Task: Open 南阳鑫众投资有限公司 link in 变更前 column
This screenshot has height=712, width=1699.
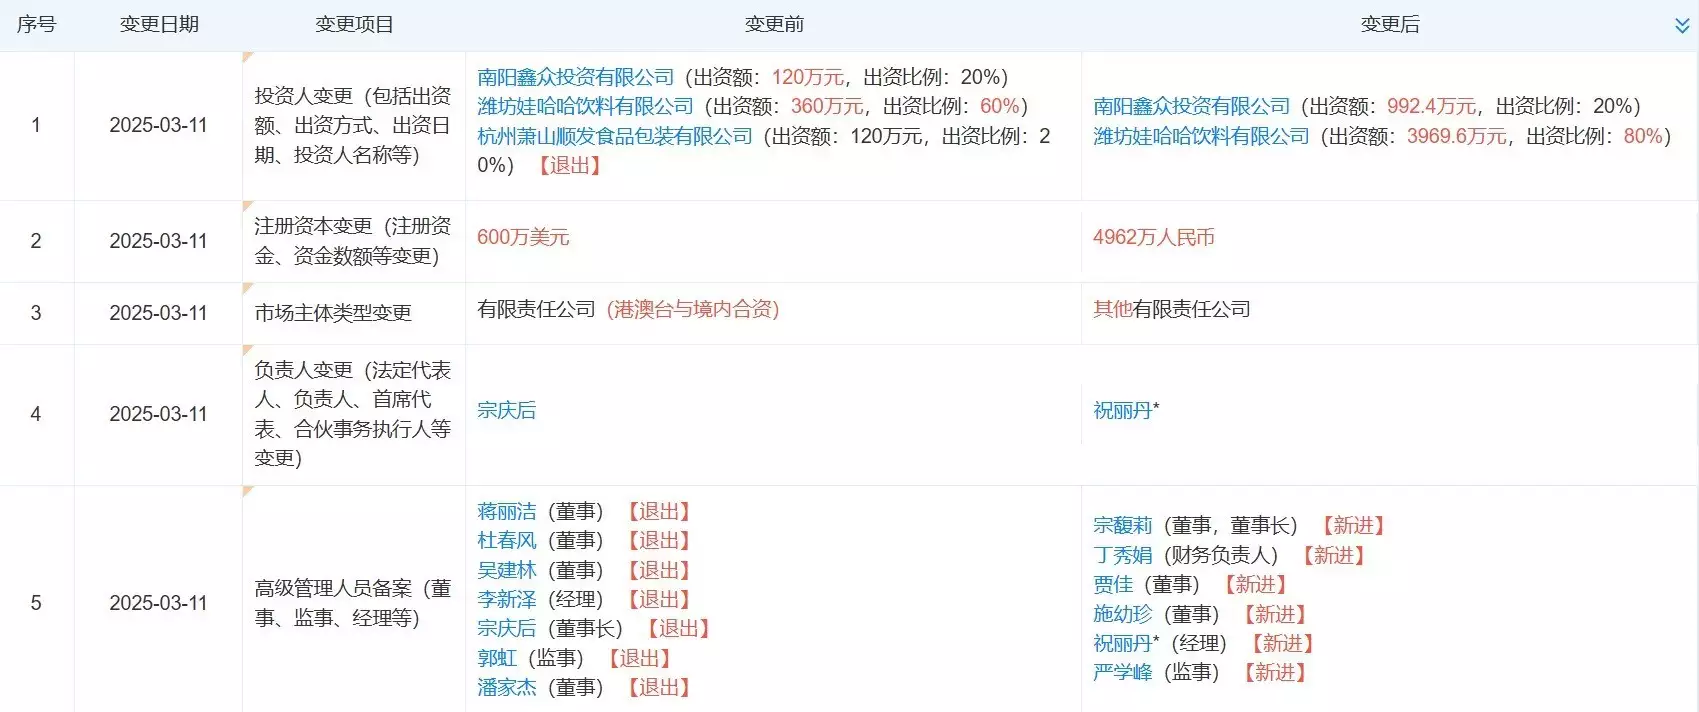Action: [x=576, y=77]
